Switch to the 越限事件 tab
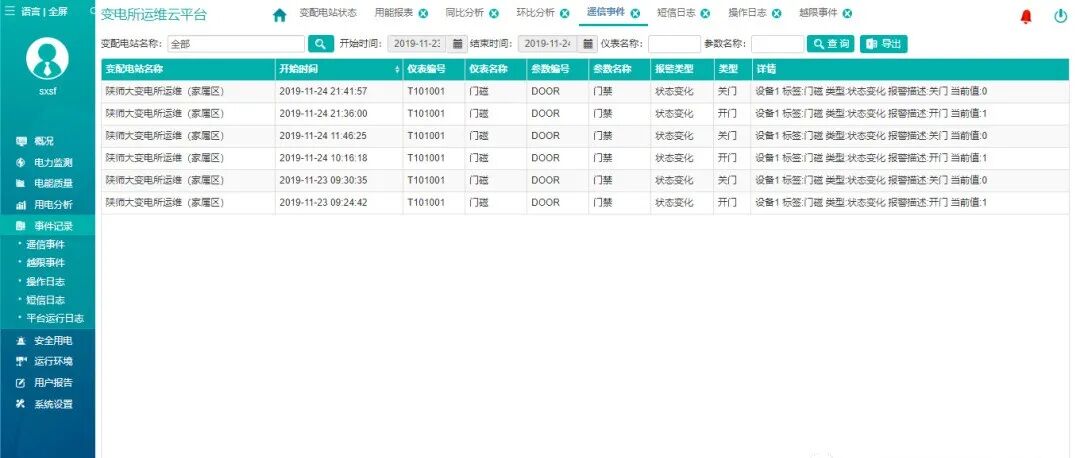 [x=818, y=13]
